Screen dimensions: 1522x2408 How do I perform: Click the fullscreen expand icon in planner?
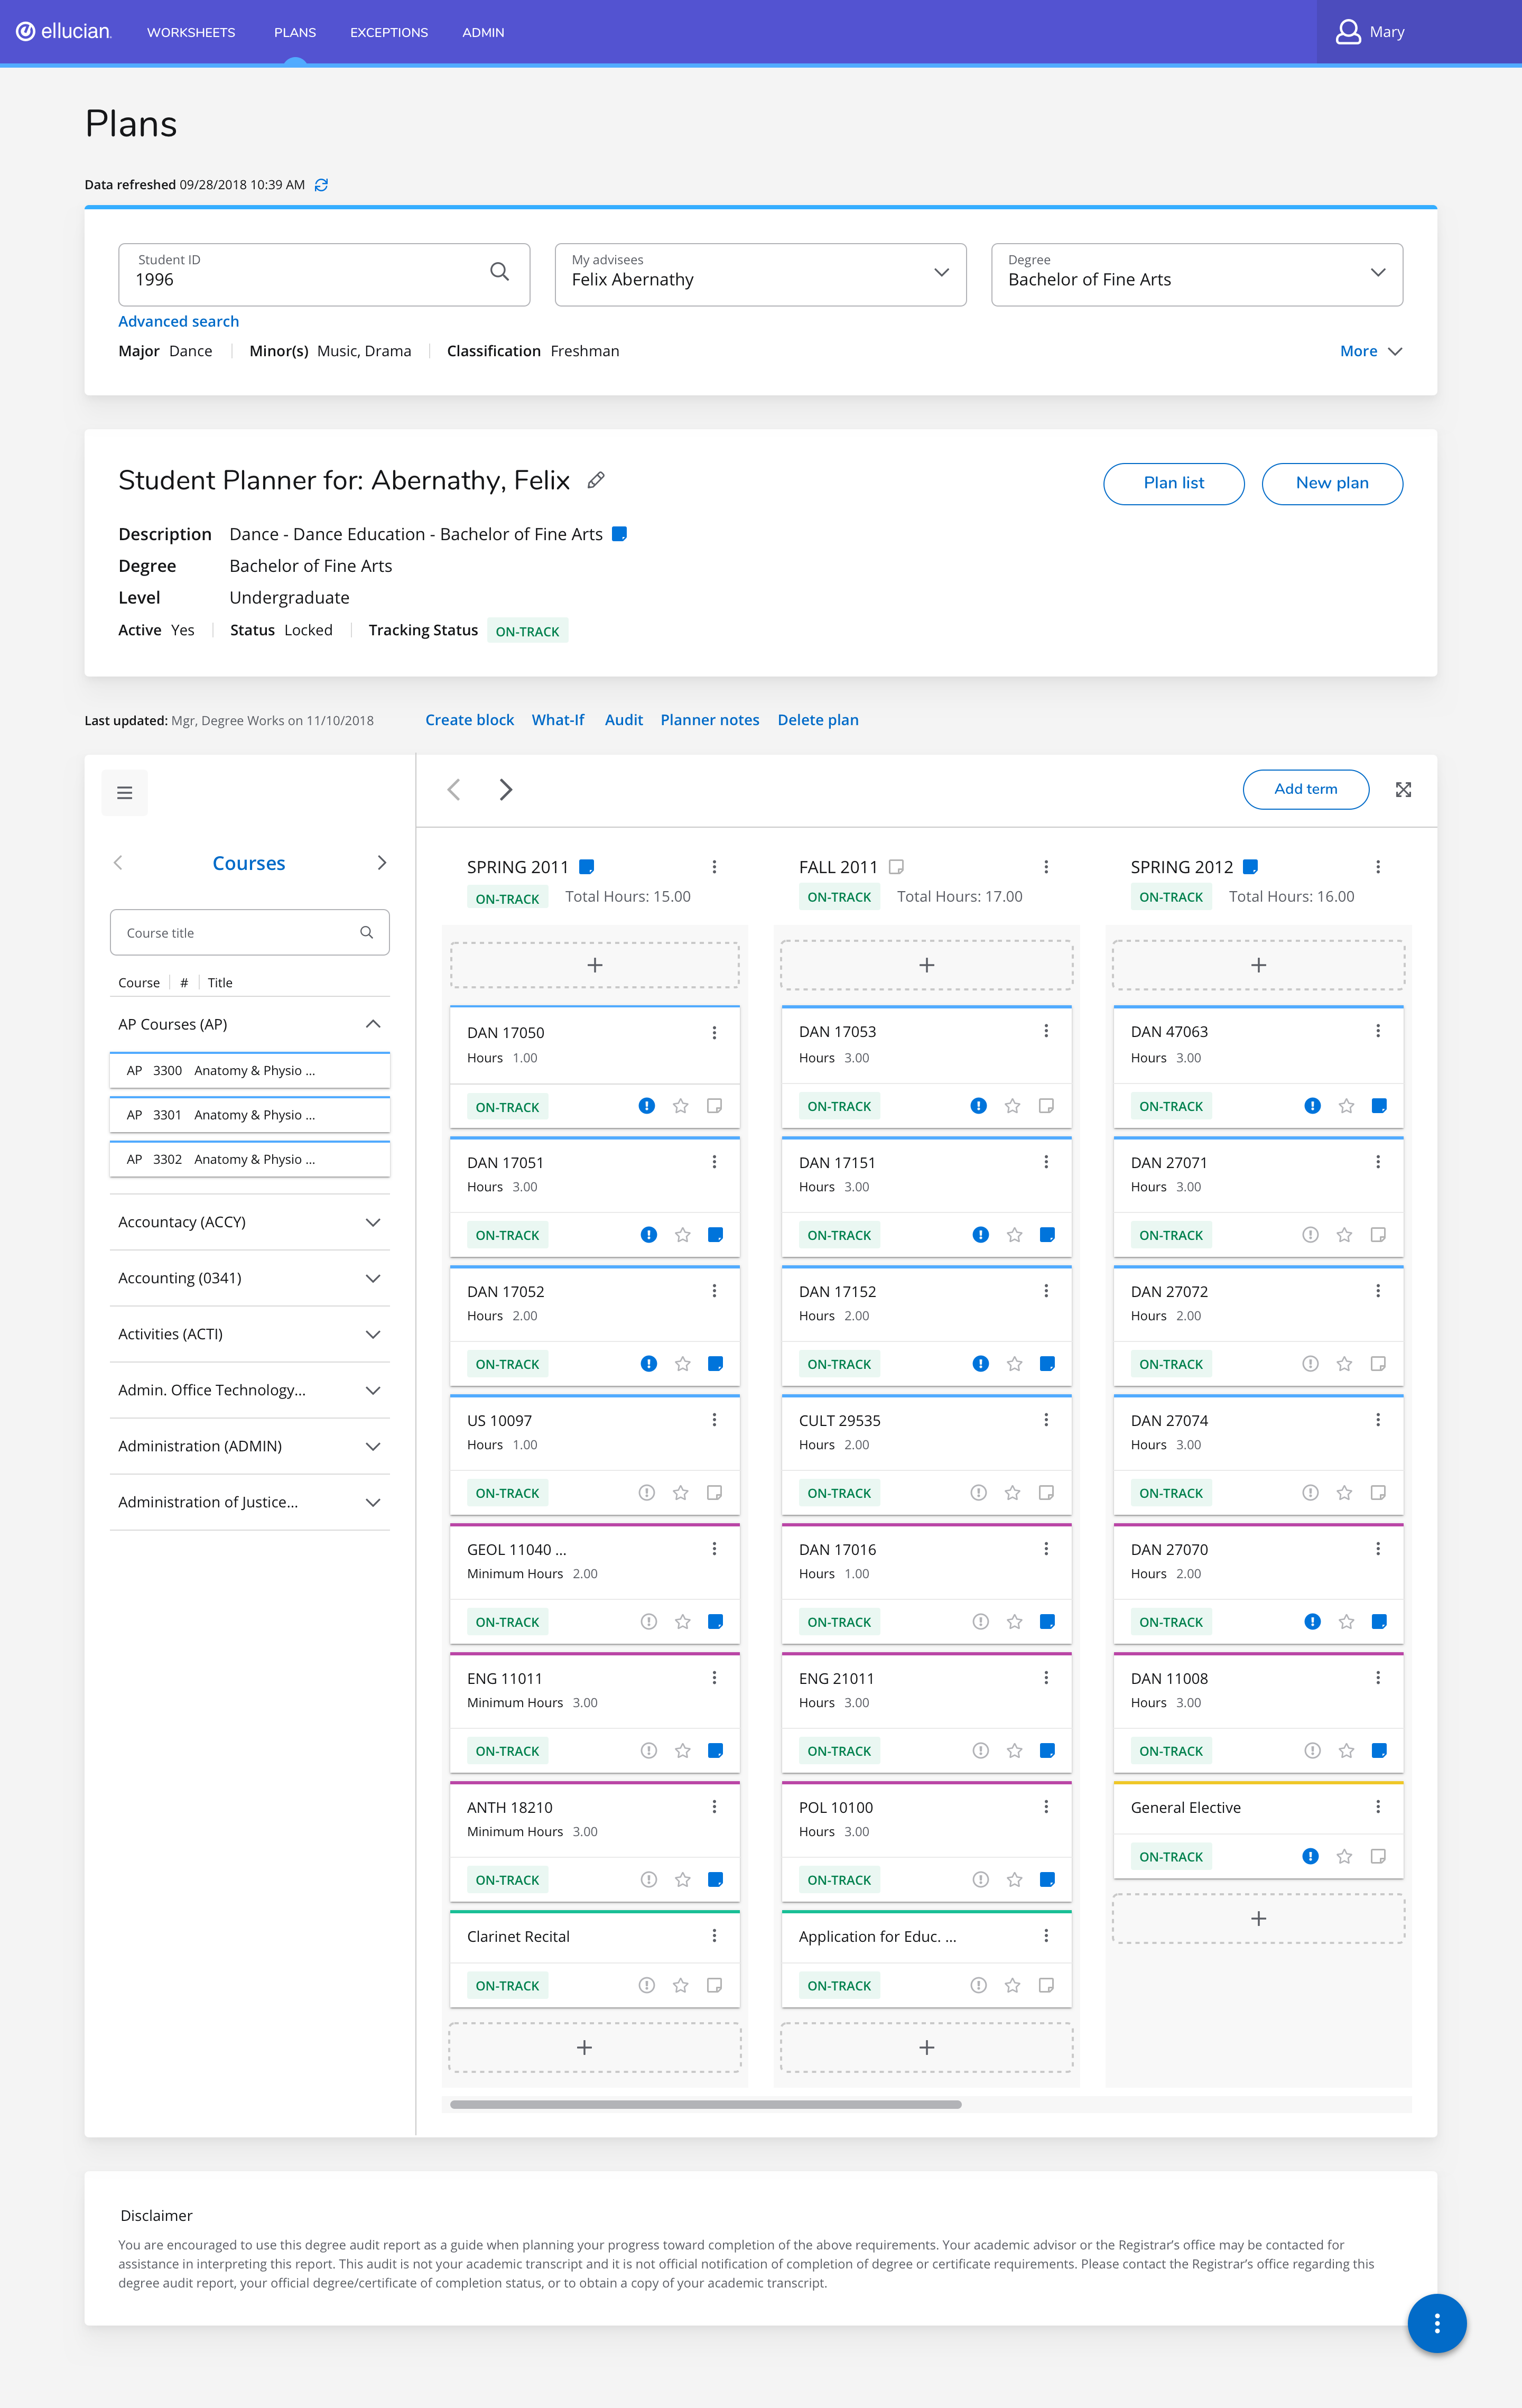1403,790
